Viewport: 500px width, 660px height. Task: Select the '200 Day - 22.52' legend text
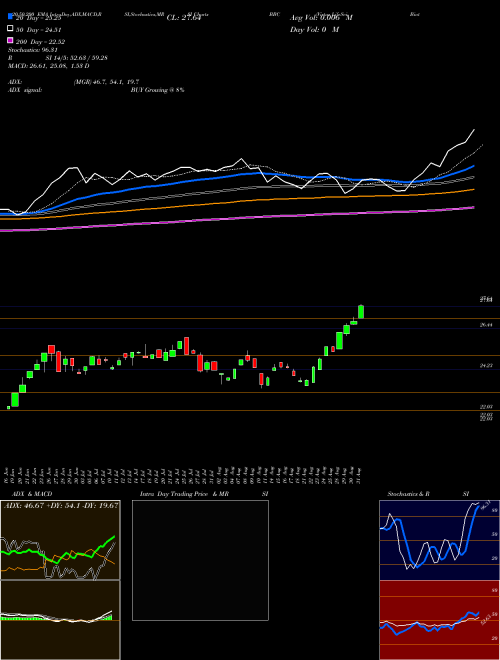coord(40,42)
